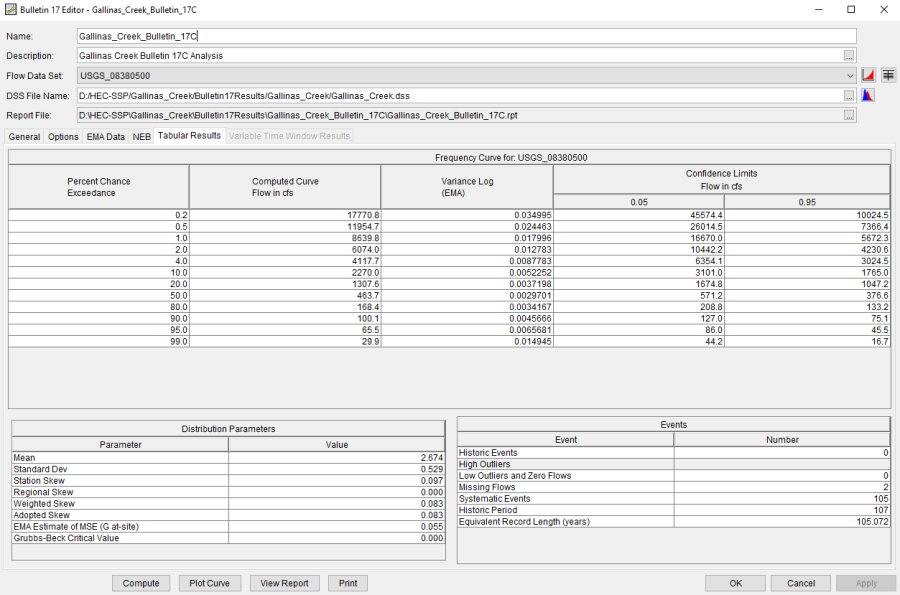The image size is (900, 595).
Task: Select the EMA Data tab
Action: (105, 136)
